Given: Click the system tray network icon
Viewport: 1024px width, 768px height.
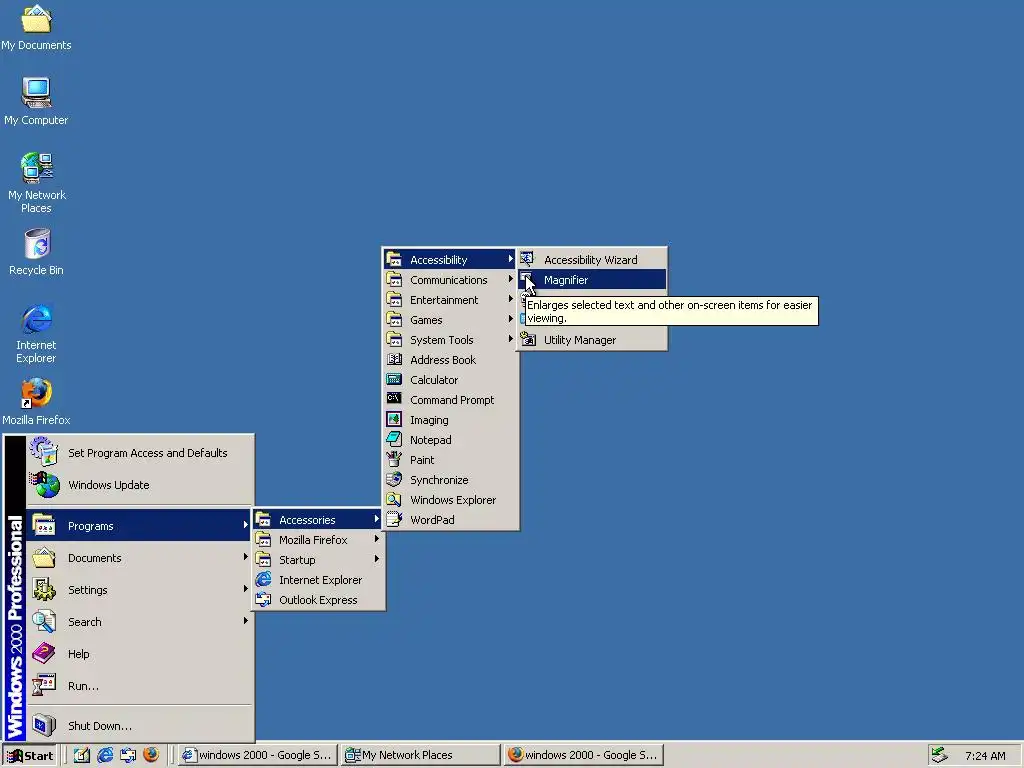Looking at the screenshot, I should pyautogui.click(x=939, y=755).
